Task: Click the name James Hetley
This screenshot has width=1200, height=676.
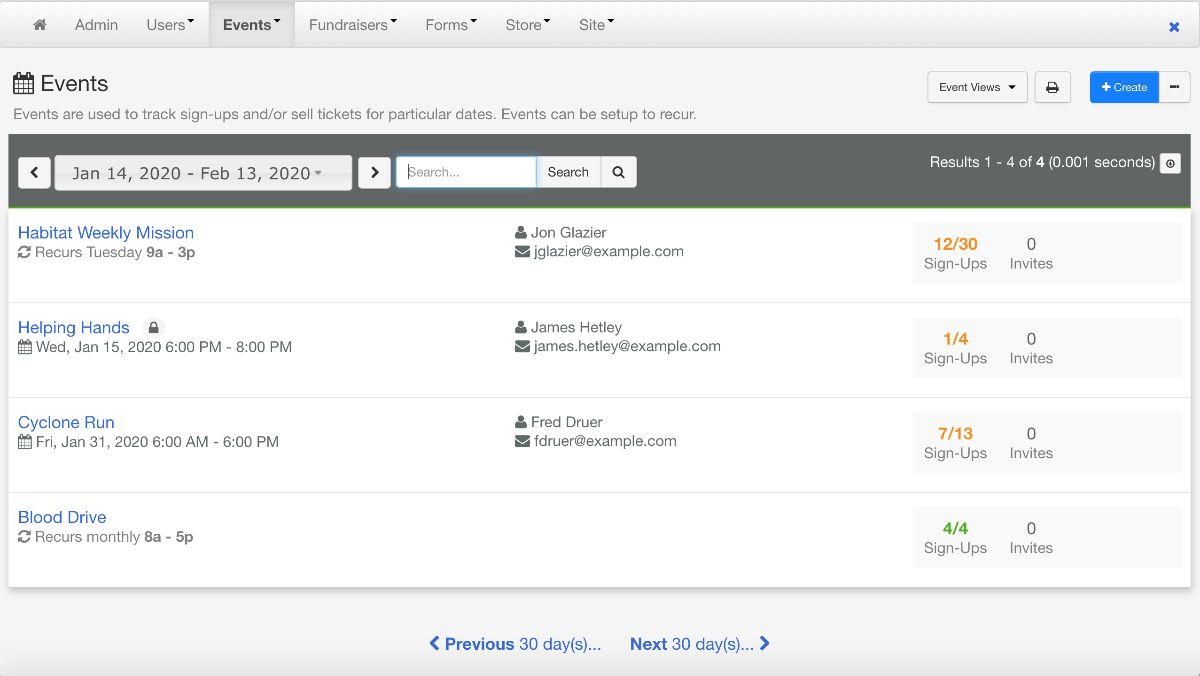Action: point(576,327)
